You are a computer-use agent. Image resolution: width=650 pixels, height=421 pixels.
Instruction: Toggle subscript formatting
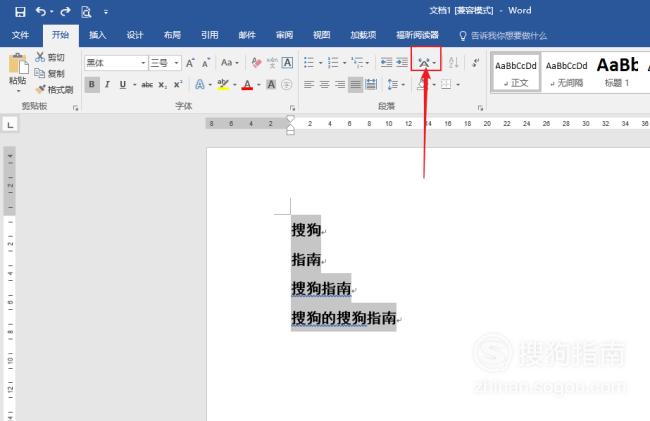pyautogui.click(x=162, y=85)
